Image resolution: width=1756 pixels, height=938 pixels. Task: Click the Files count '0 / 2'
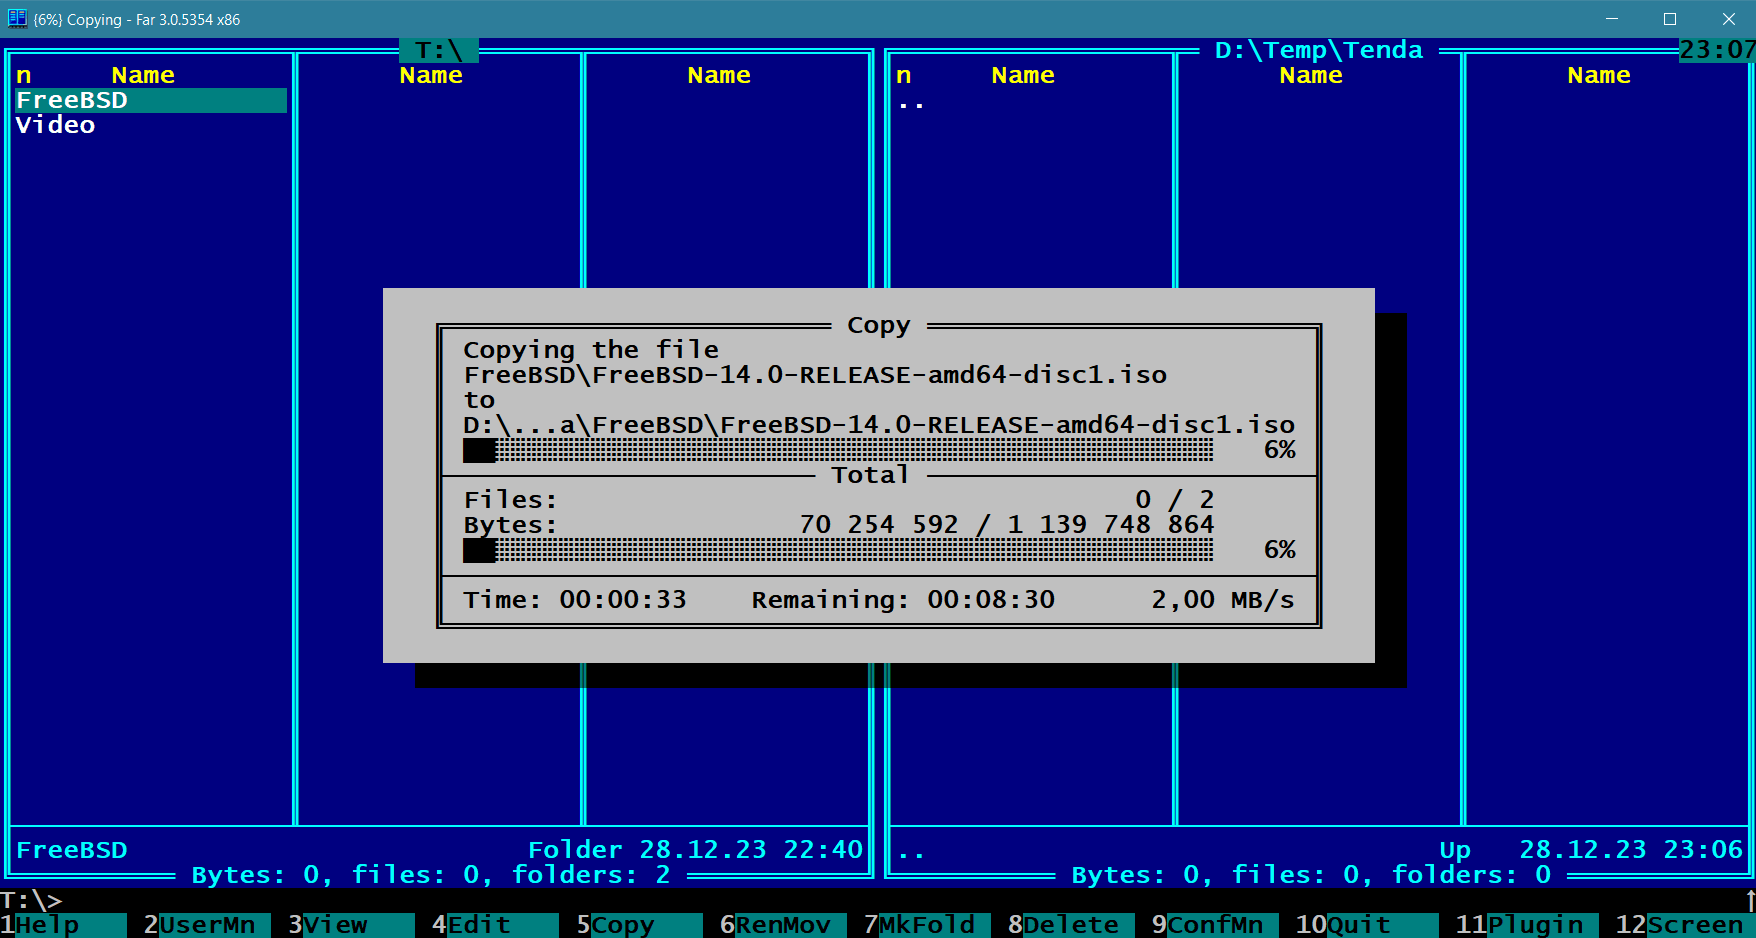pos(1175,500)
